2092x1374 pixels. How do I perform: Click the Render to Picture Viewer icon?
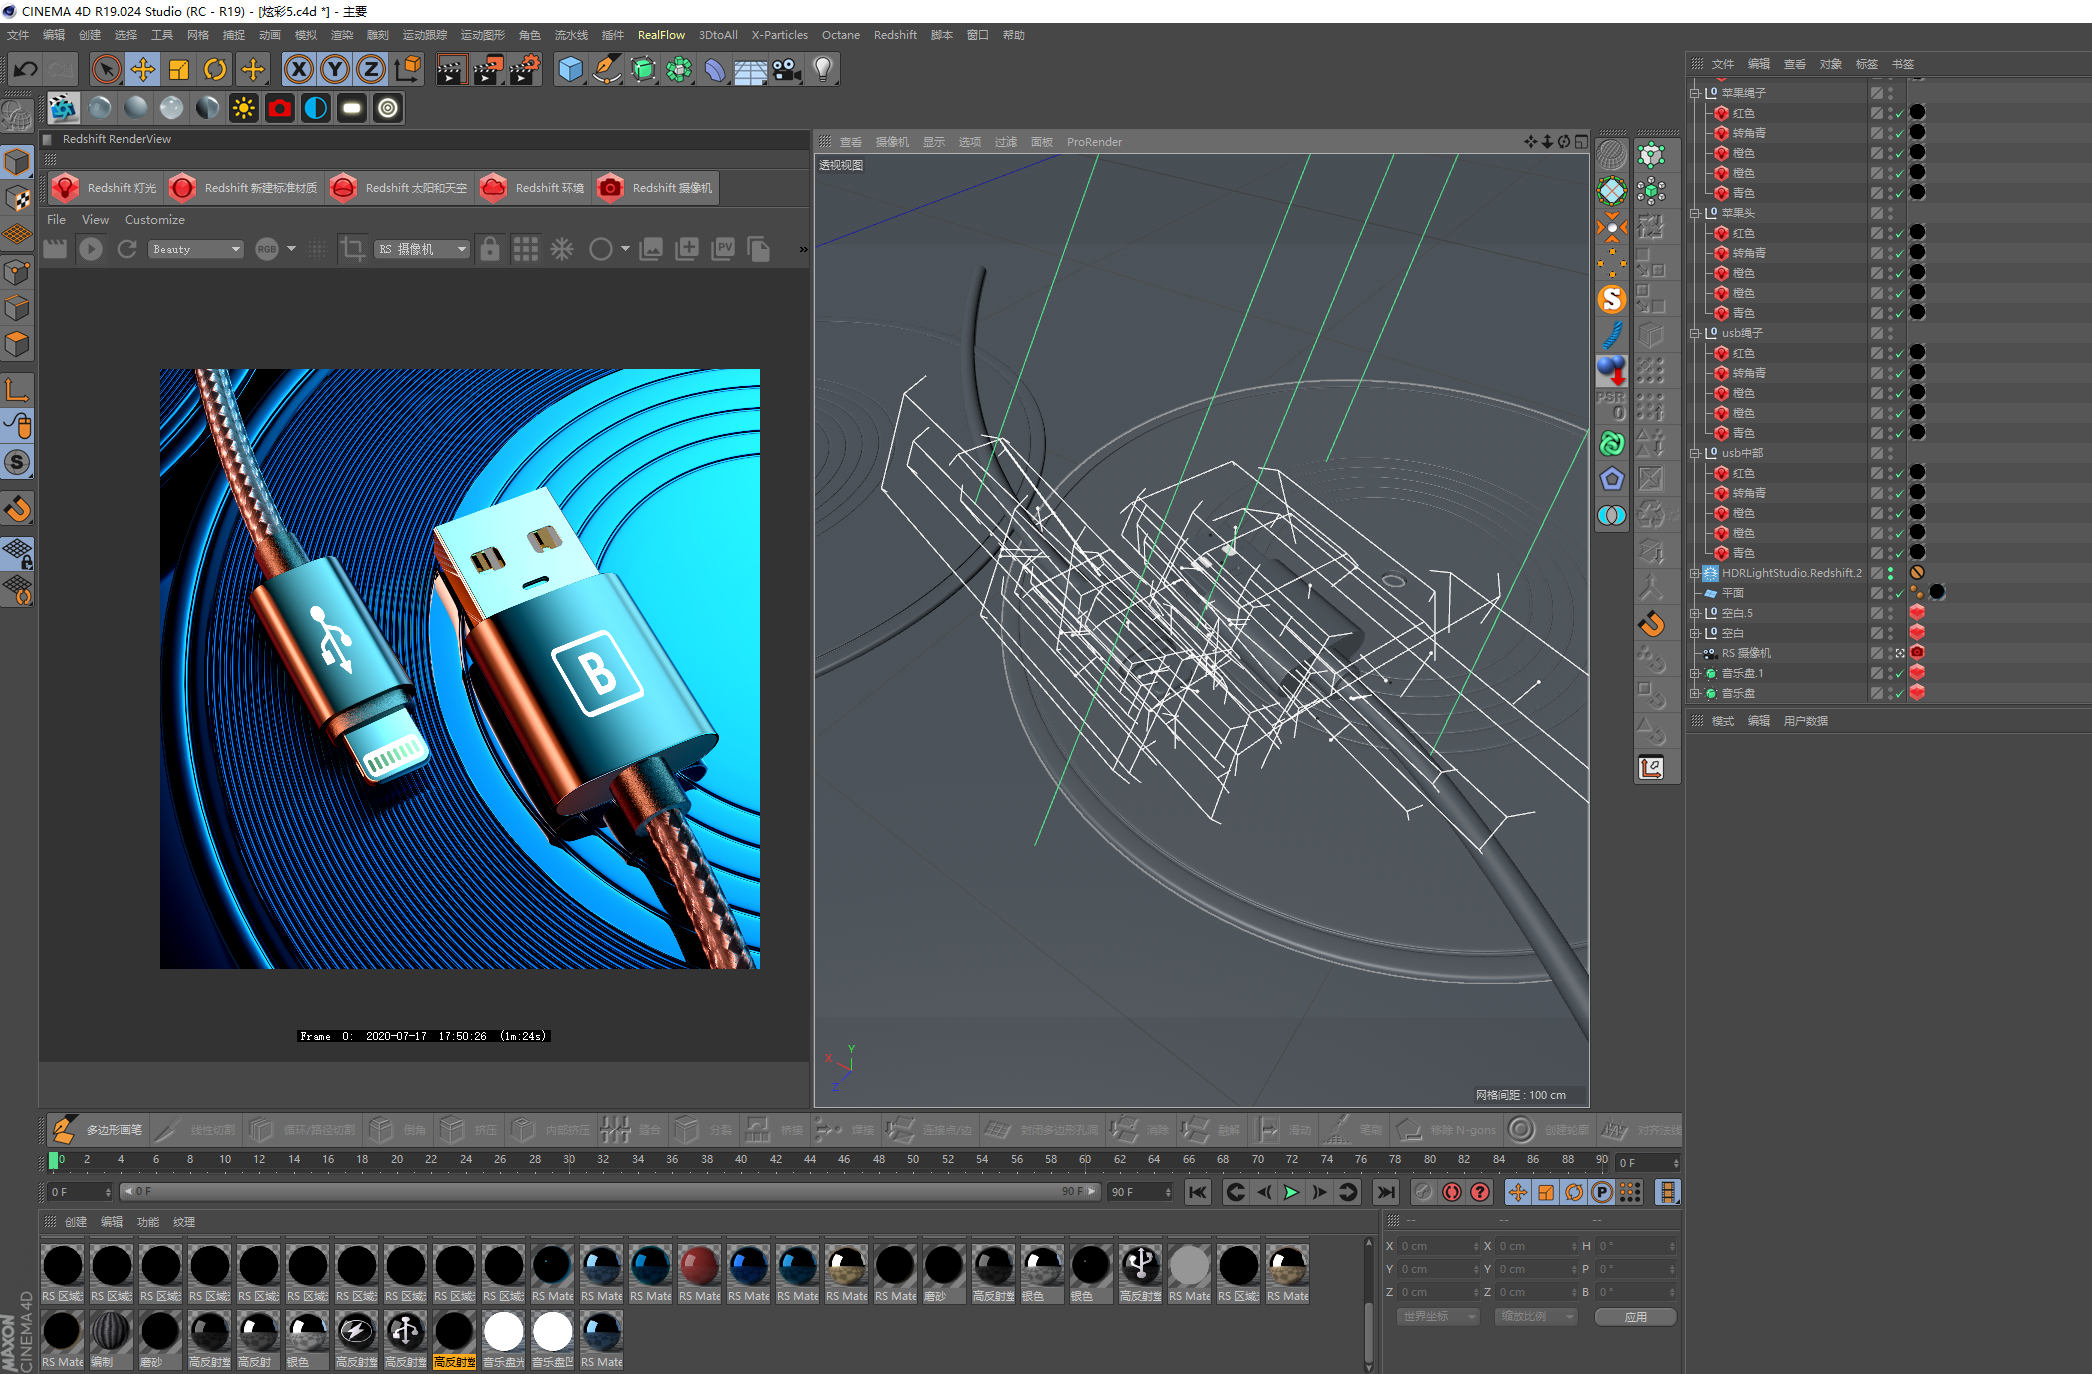click(x=487, y=69)
